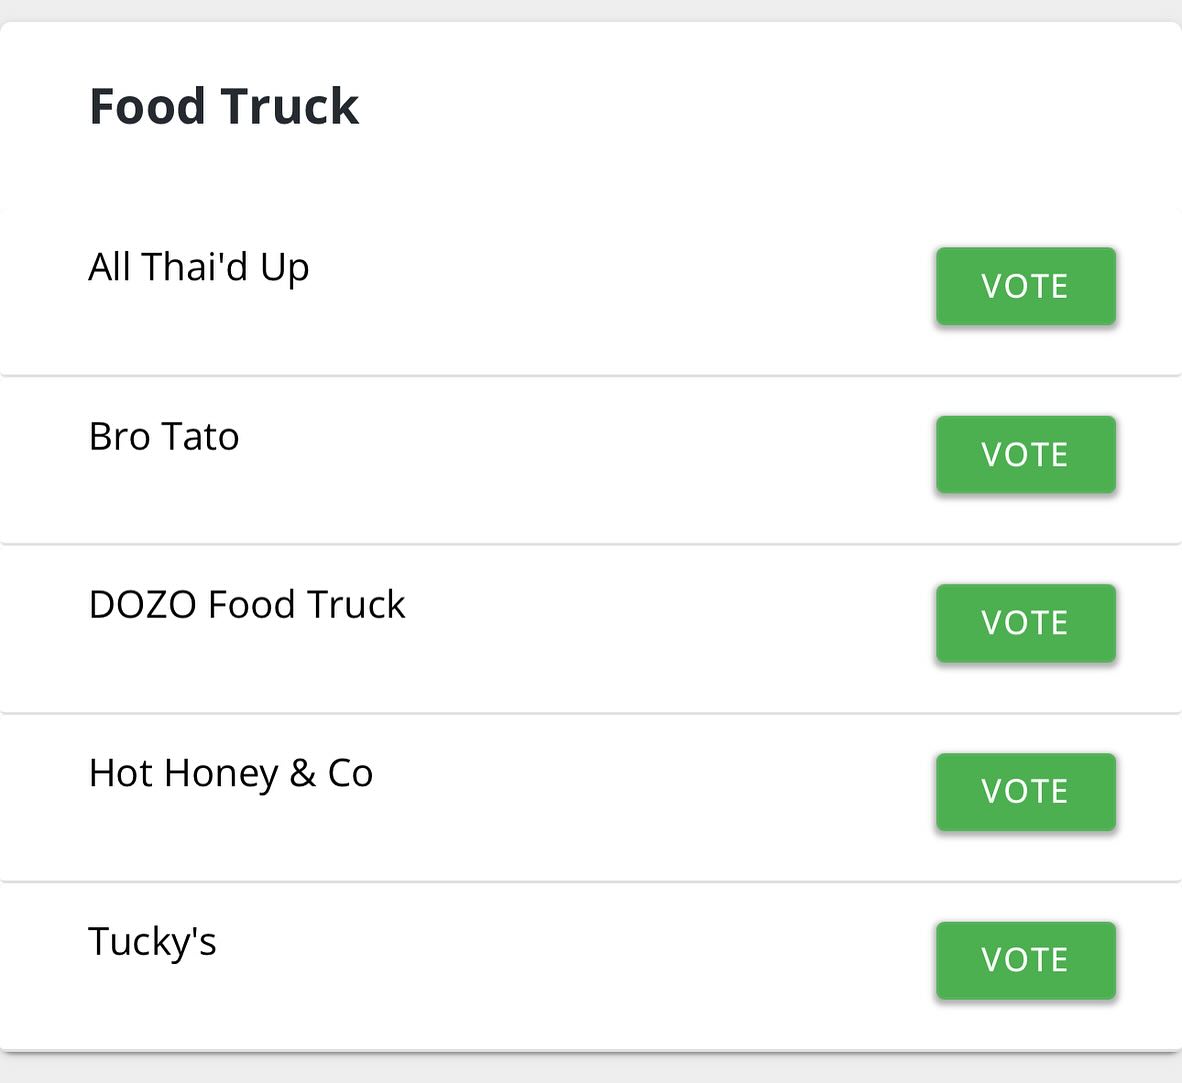Select the All Thai'd Up name text
Screen dimensions: 1182x1083
click(198, 268)
